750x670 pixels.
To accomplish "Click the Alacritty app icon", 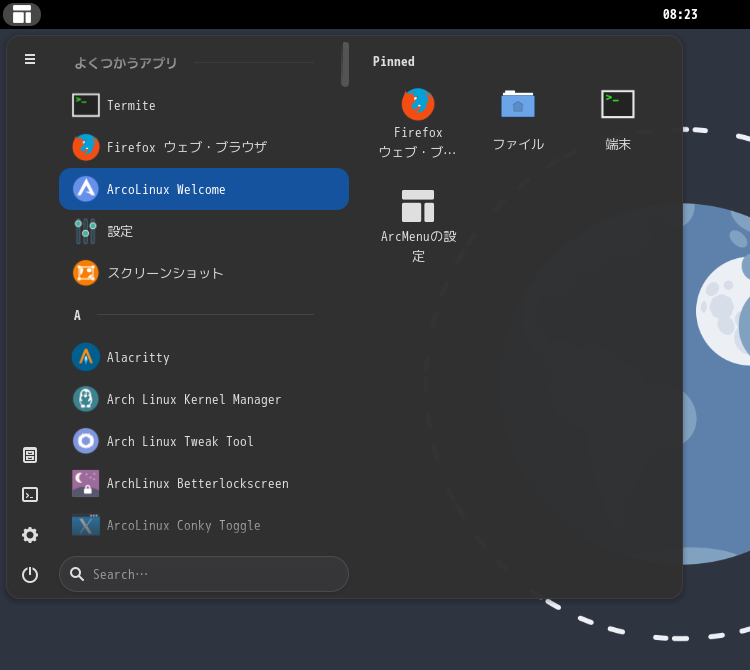I will pos(86,357).
